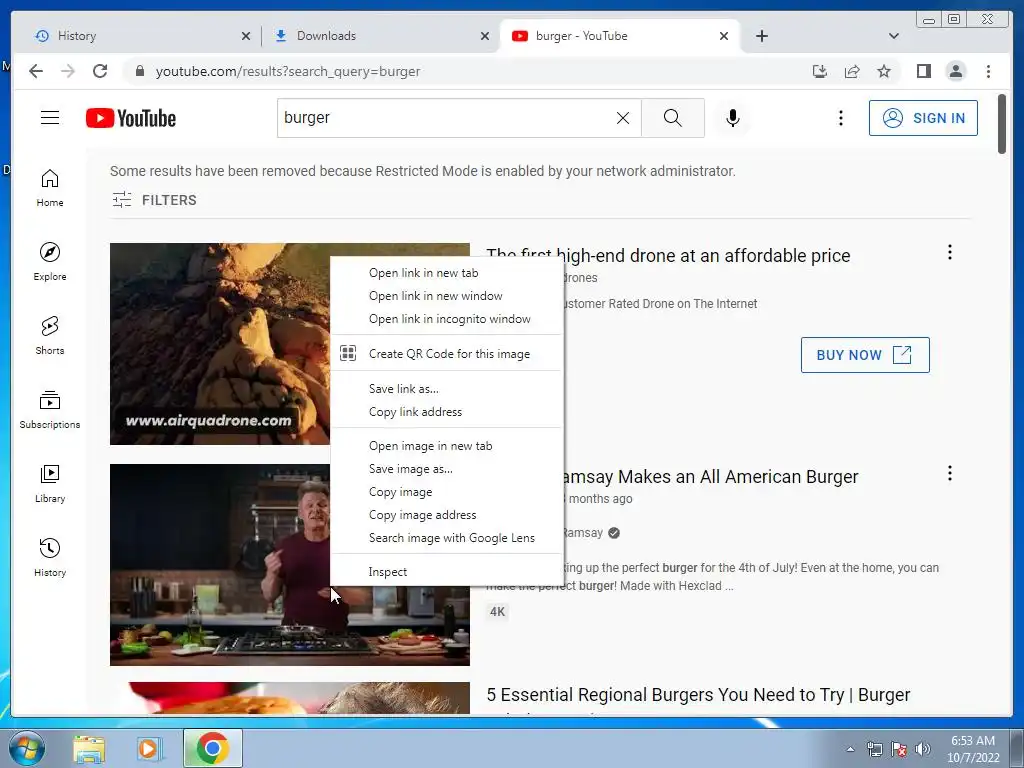Screen dimensions: 1024x768
Task: Go back with the browser back arrow
Action: (36, 71)
